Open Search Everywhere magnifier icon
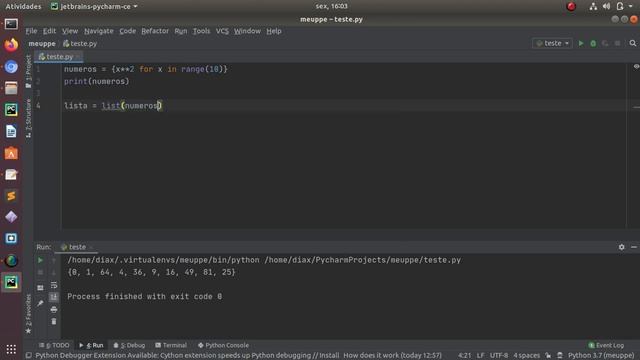 tap(633, 43)
